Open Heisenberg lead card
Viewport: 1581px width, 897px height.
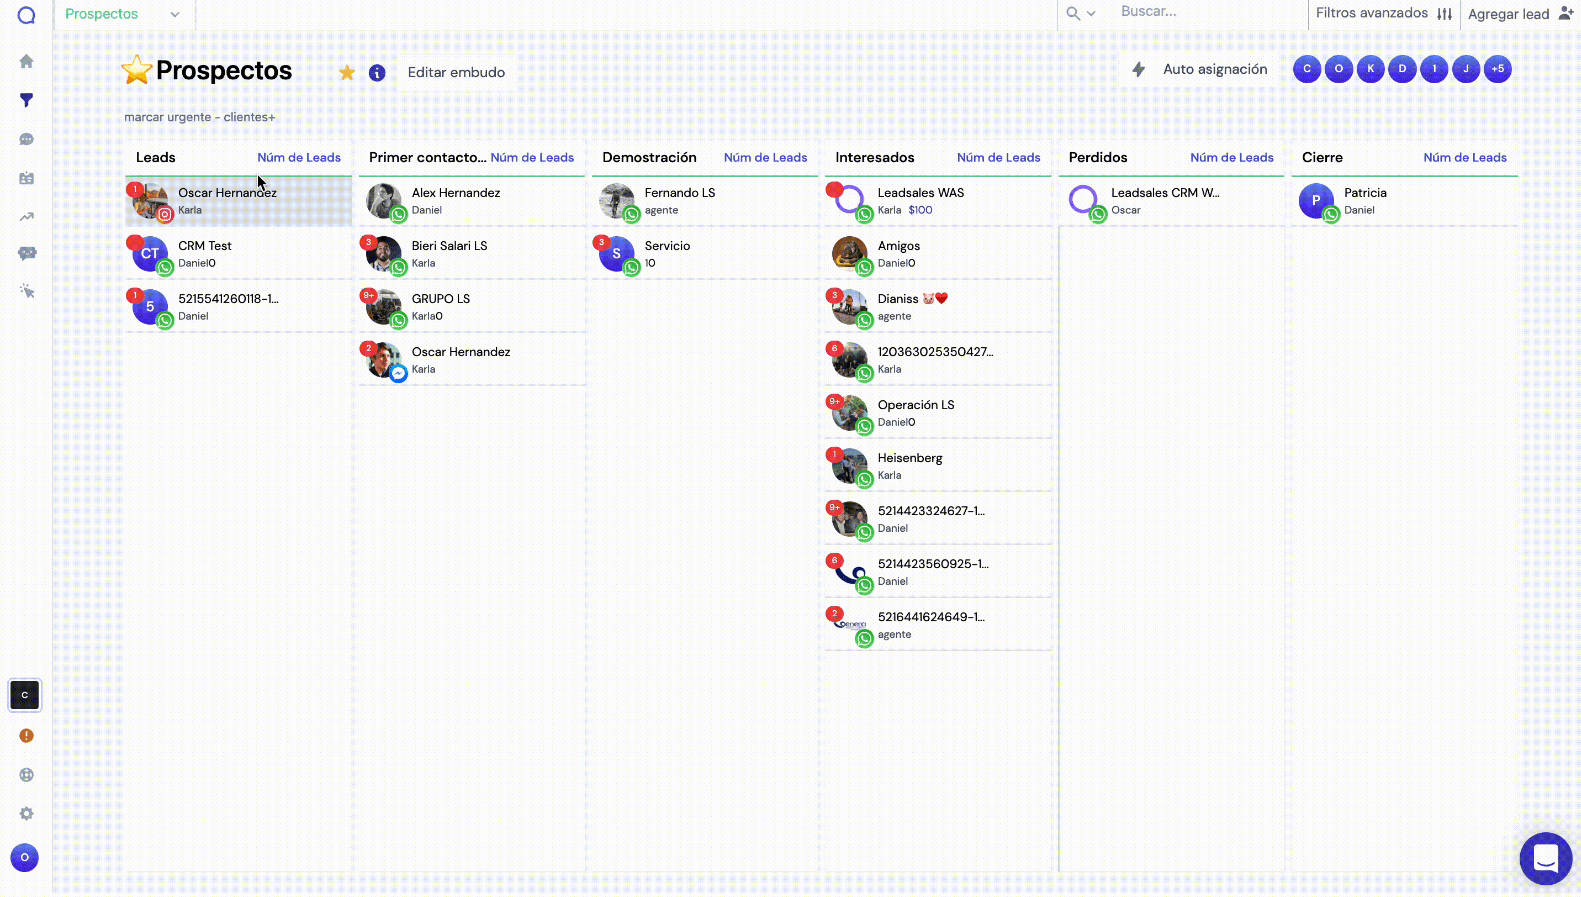(x=938, y=466)
